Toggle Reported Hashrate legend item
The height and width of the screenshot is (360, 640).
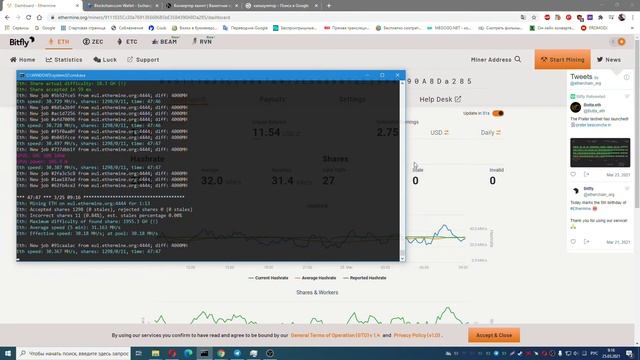click(x=364, y=278)
